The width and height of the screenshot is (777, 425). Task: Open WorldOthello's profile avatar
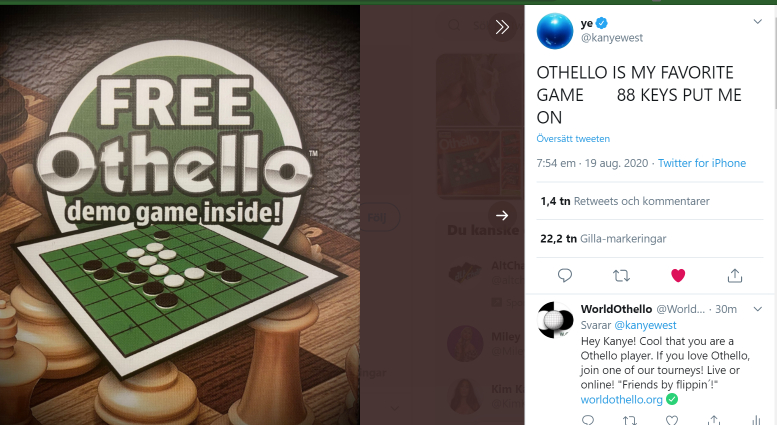coord(555,320)
